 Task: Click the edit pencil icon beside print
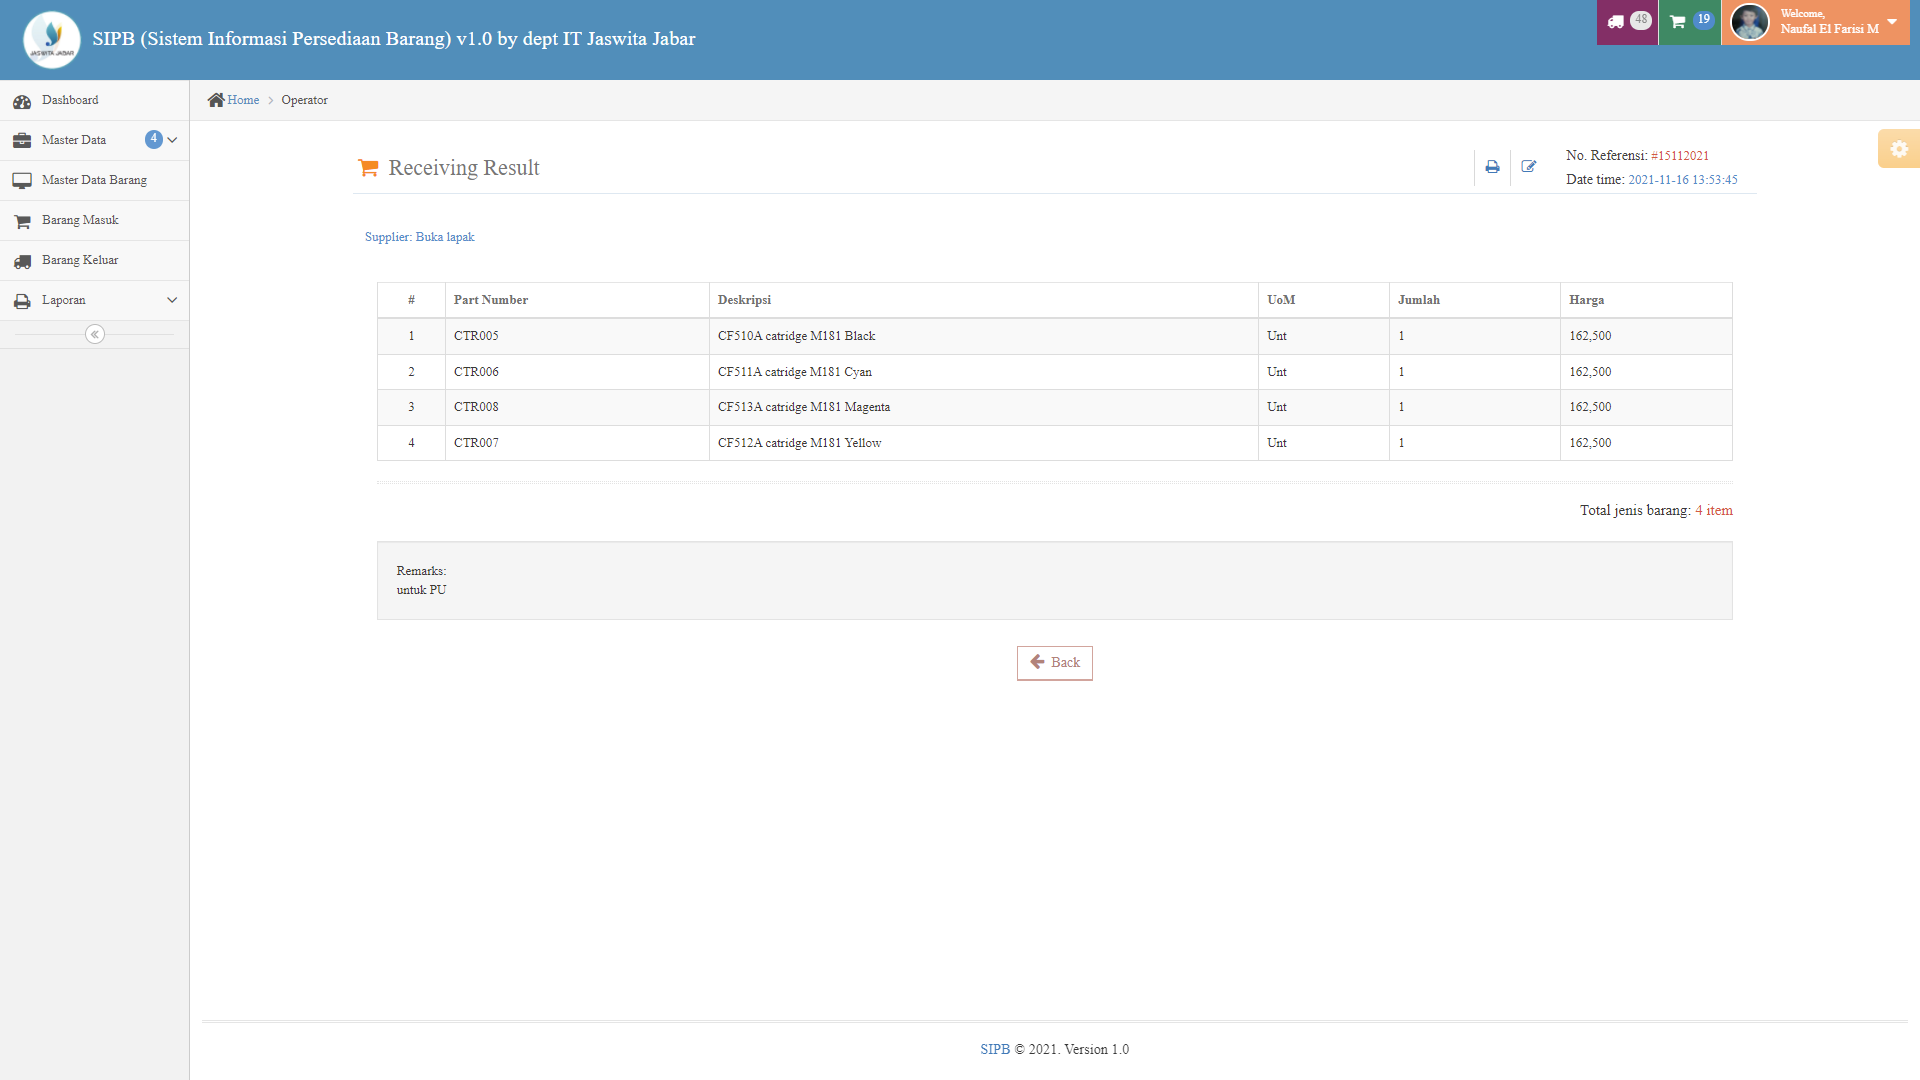point(1529,167)
